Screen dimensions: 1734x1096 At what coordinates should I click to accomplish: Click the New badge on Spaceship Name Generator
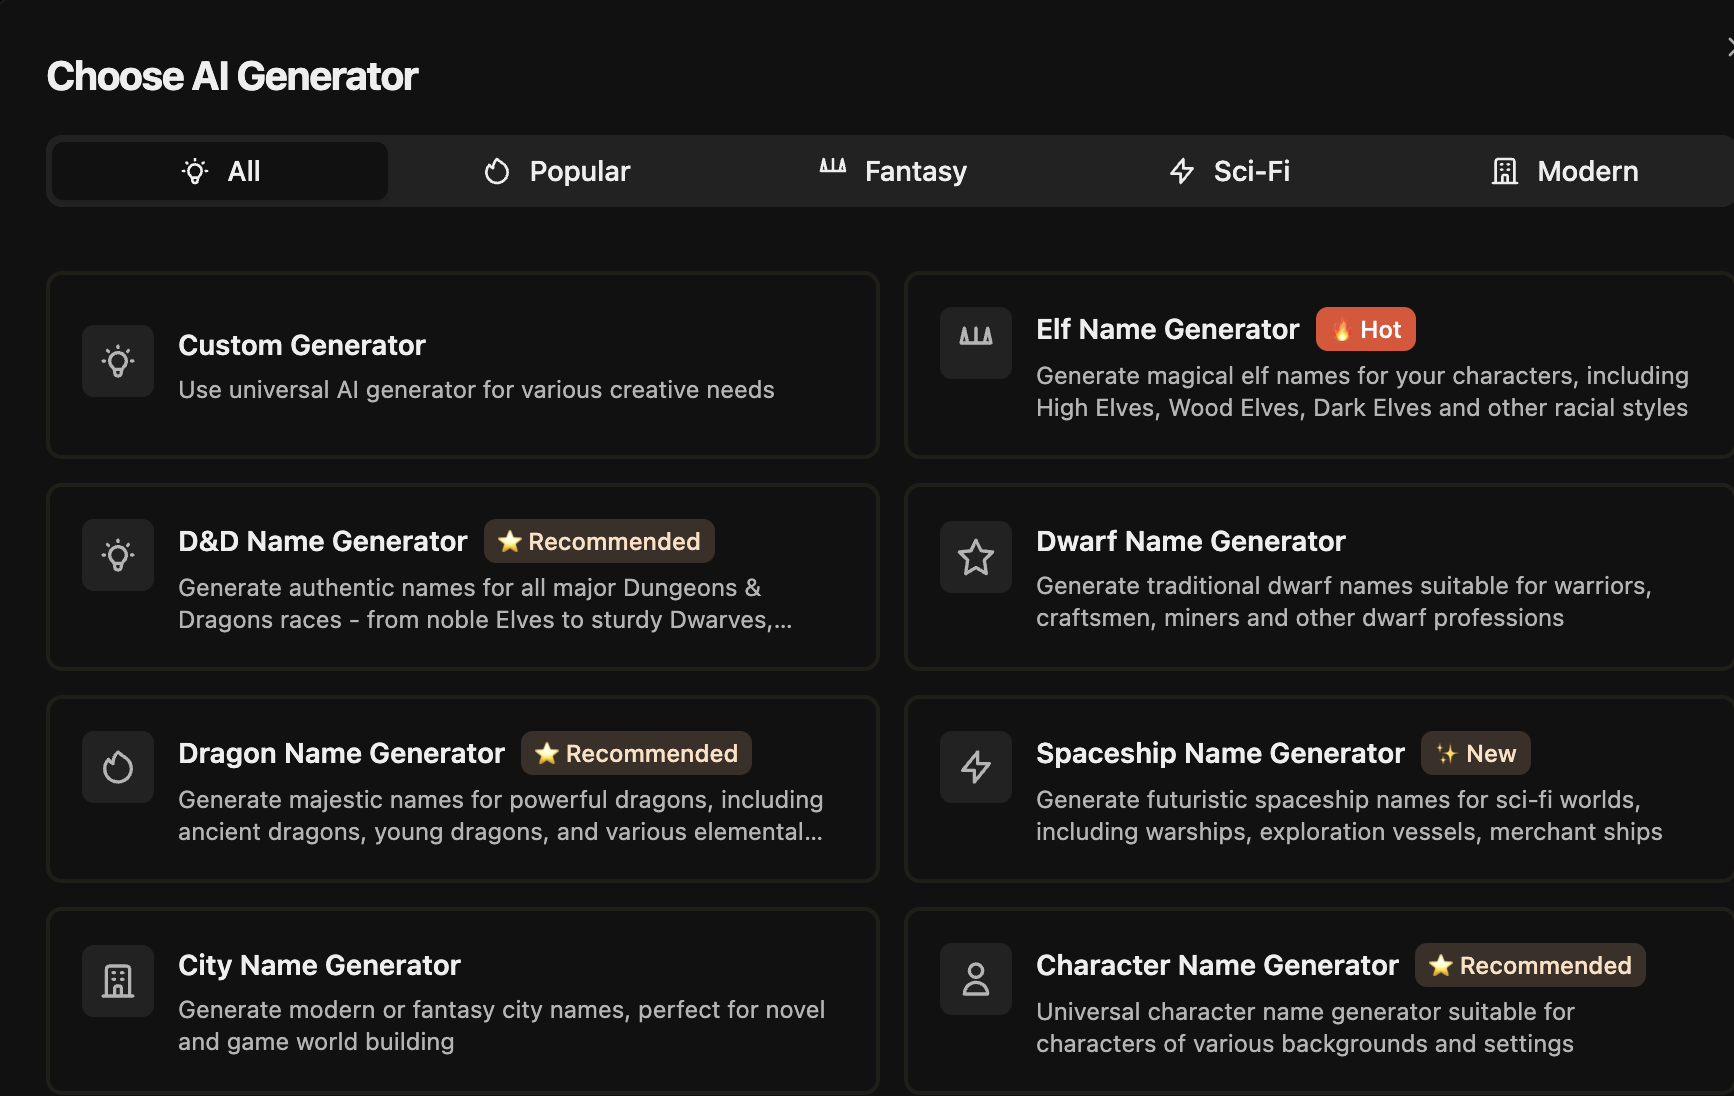tap(1475, 753)
